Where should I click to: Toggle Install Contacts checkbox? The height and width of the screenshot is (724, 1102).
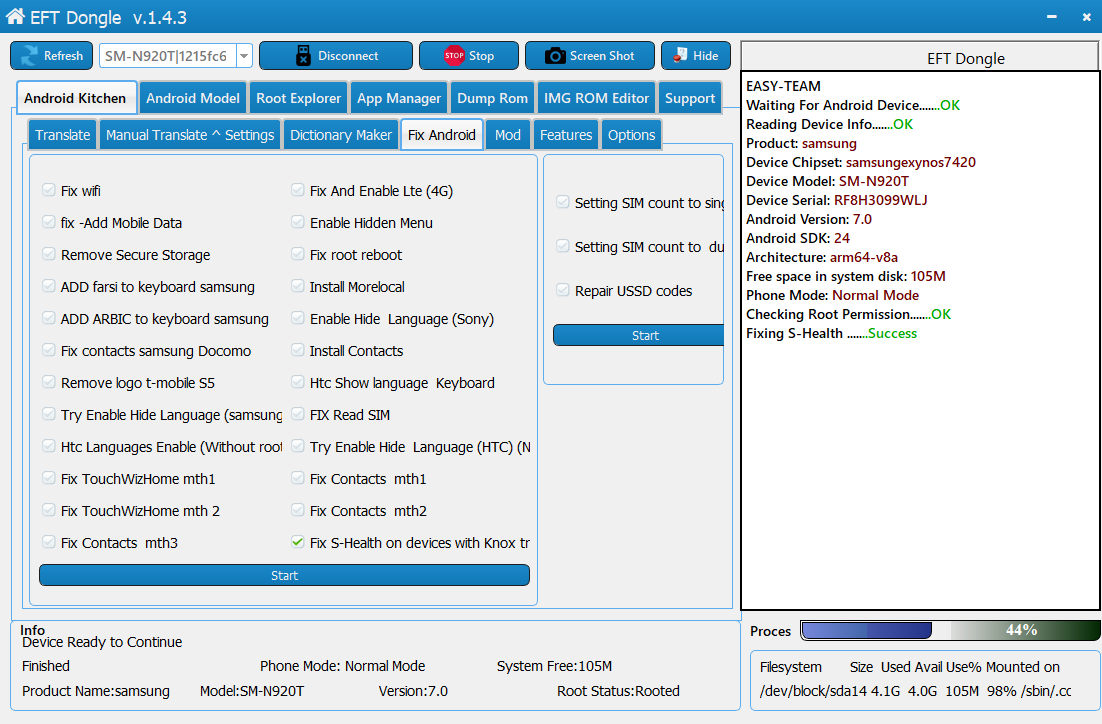point(297,350)
